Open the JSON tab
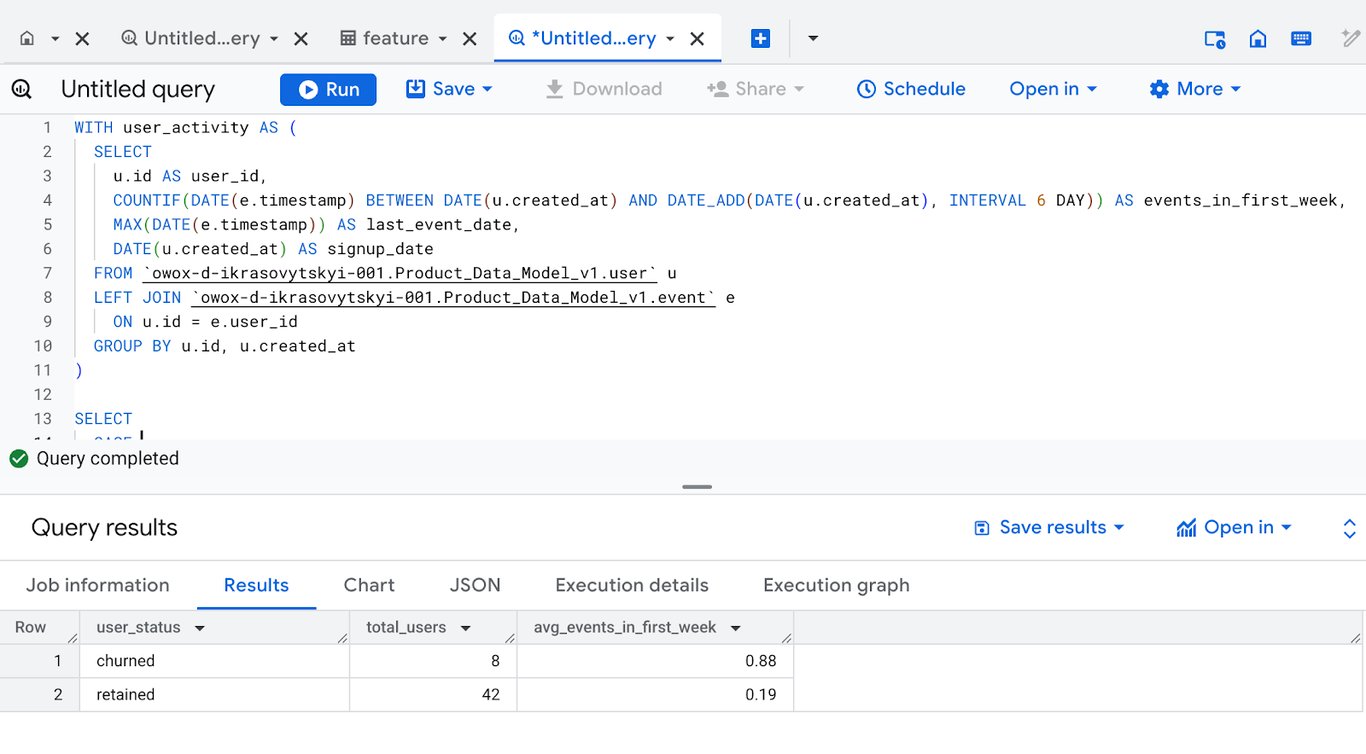This screenshot has height=754, width=1366. click(475, 586)
